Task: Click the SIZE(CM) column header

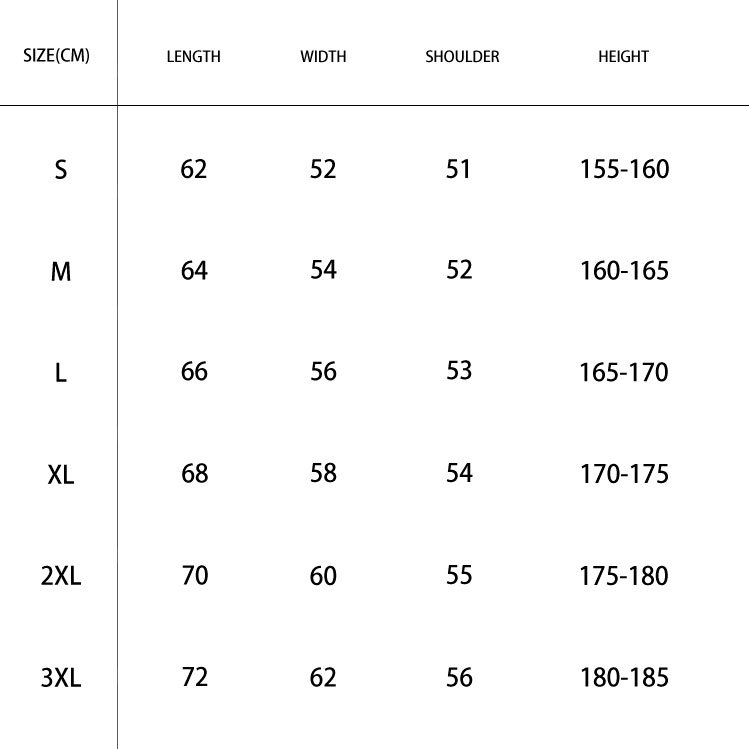Action: point(57,56)
